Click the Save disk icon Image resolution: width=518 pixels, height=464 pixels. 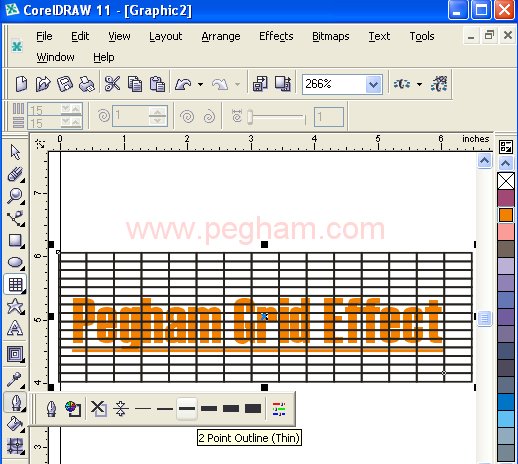(x=65, y=84)
